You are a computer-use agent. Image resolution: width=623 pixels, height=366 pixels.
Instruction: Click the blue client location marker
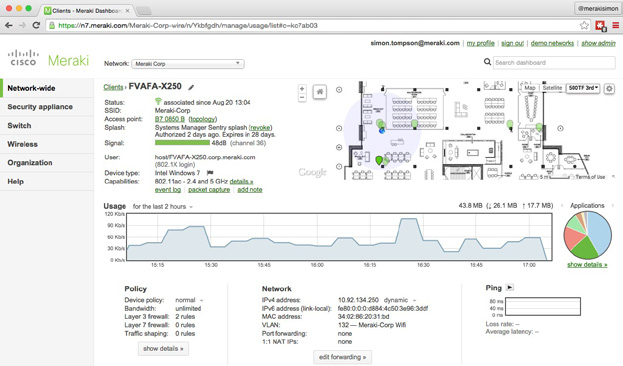click(382, 130)
